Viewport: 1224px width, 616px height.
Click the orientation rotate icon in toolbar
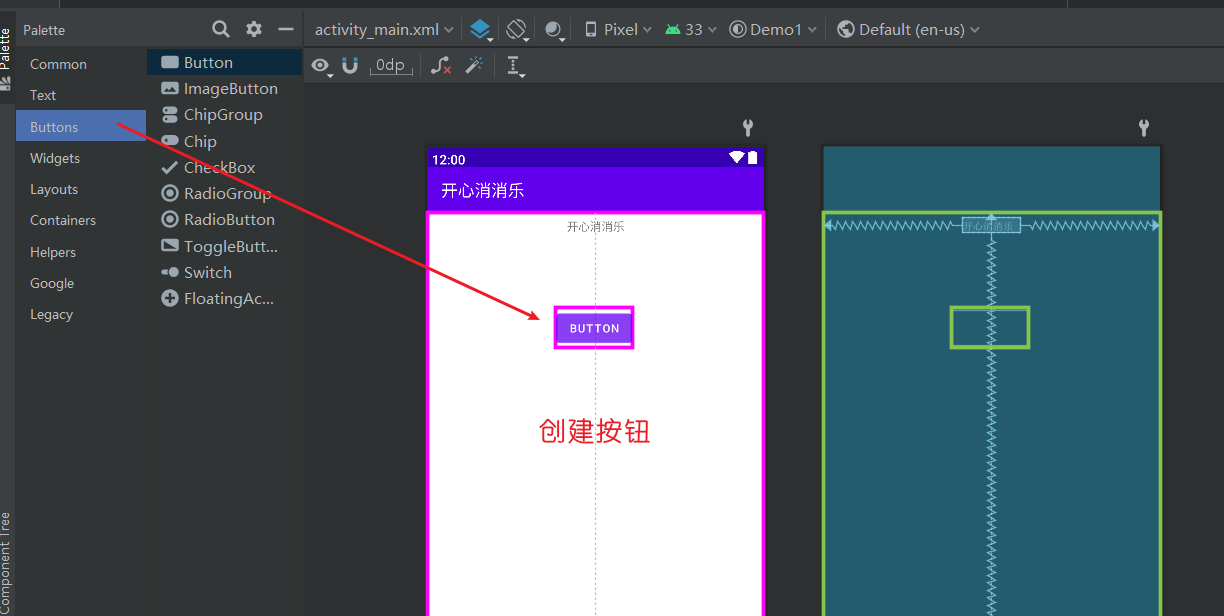[x=517, y=29]
